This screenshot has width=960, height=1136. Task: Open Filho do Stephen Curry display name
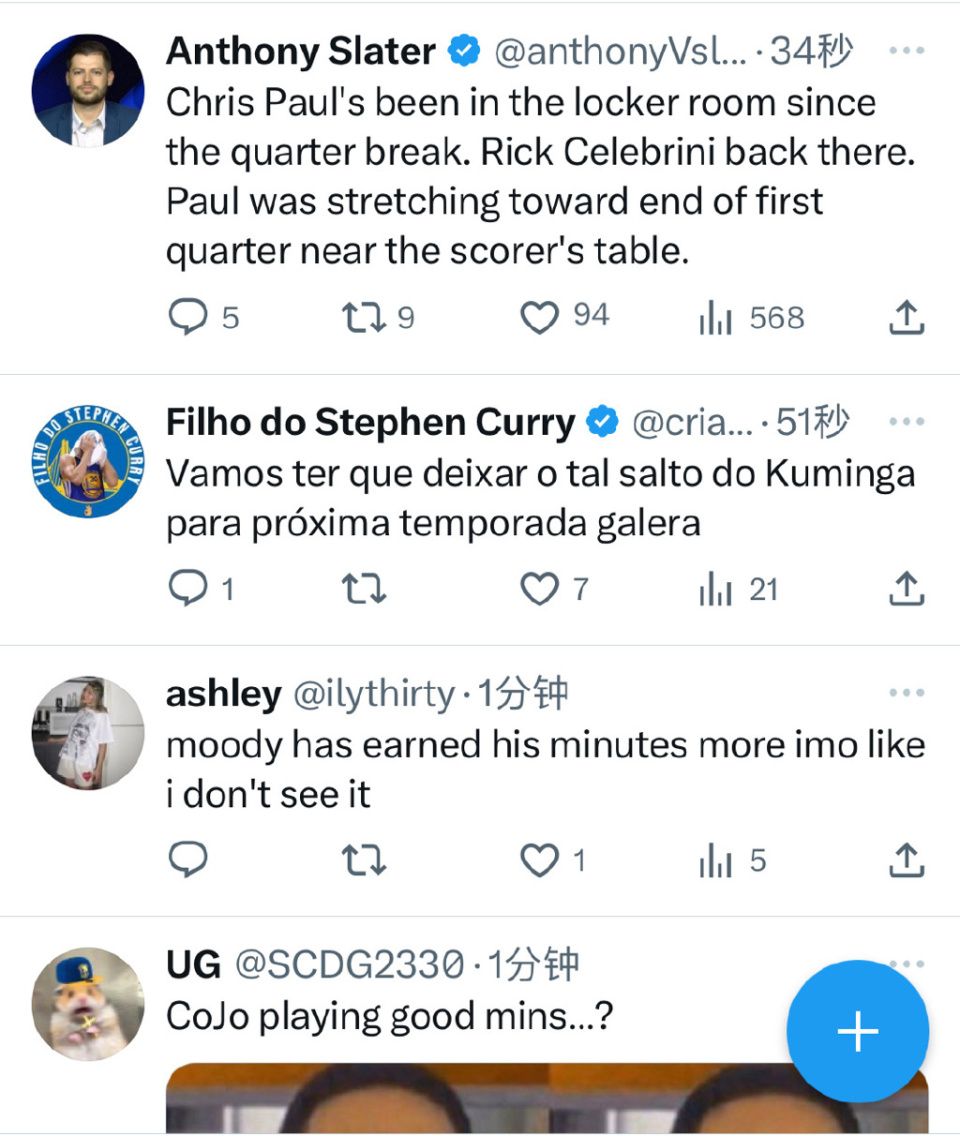(x=370, y=422)
